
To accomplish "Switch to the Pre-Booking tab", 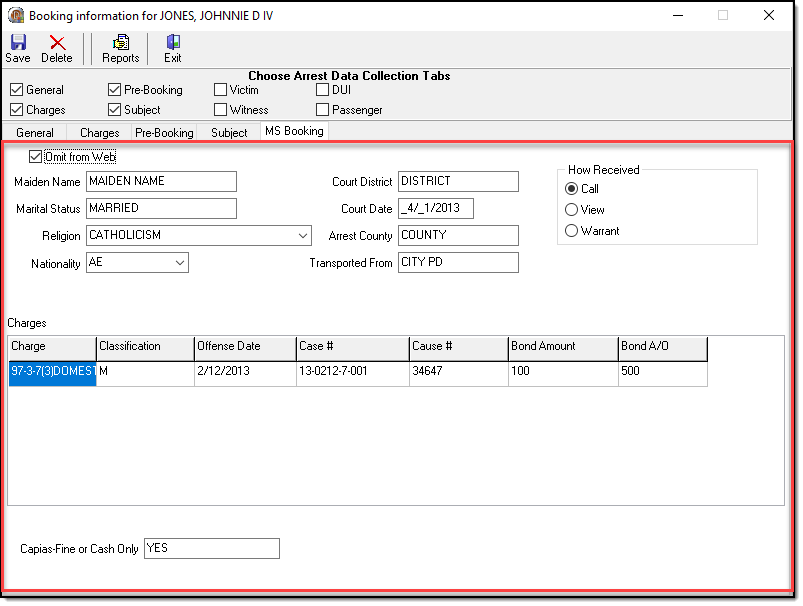I will [164, 132].
